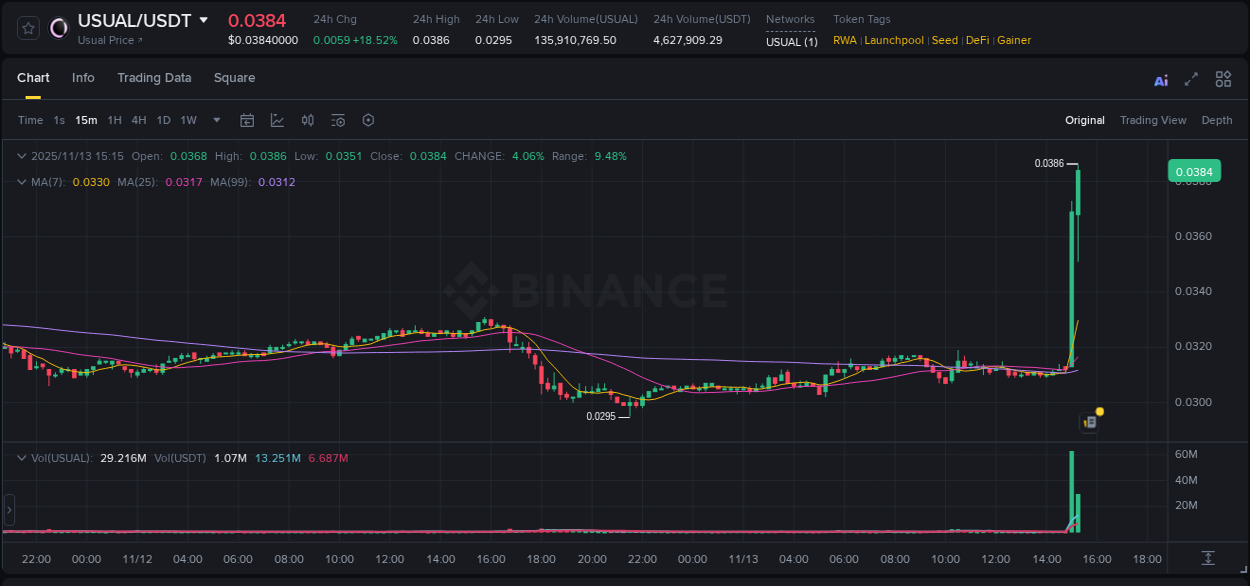Open the widgets grid icon
The image size is (1250, 586).
[x=1223, y=79]
